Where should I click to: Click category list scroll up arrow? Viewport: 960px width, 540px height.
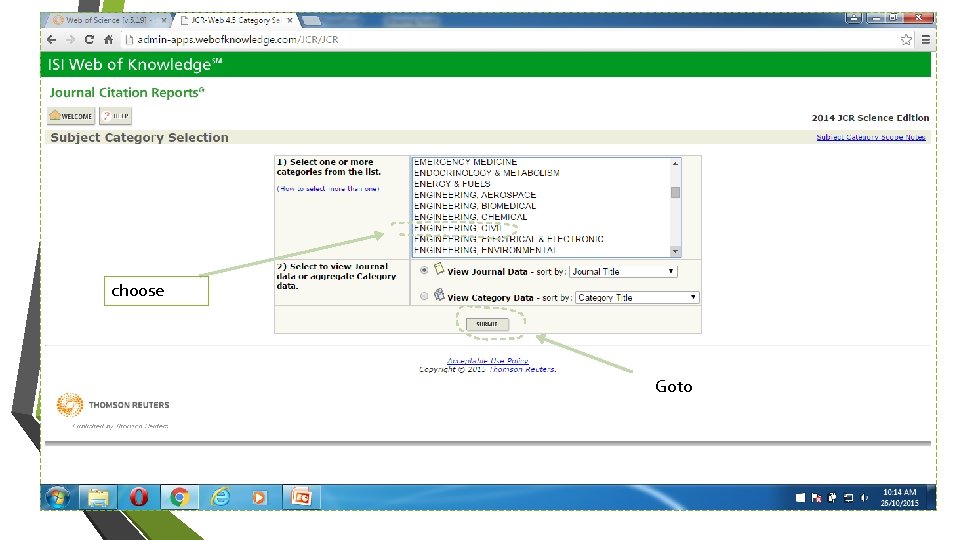(675, 163)
